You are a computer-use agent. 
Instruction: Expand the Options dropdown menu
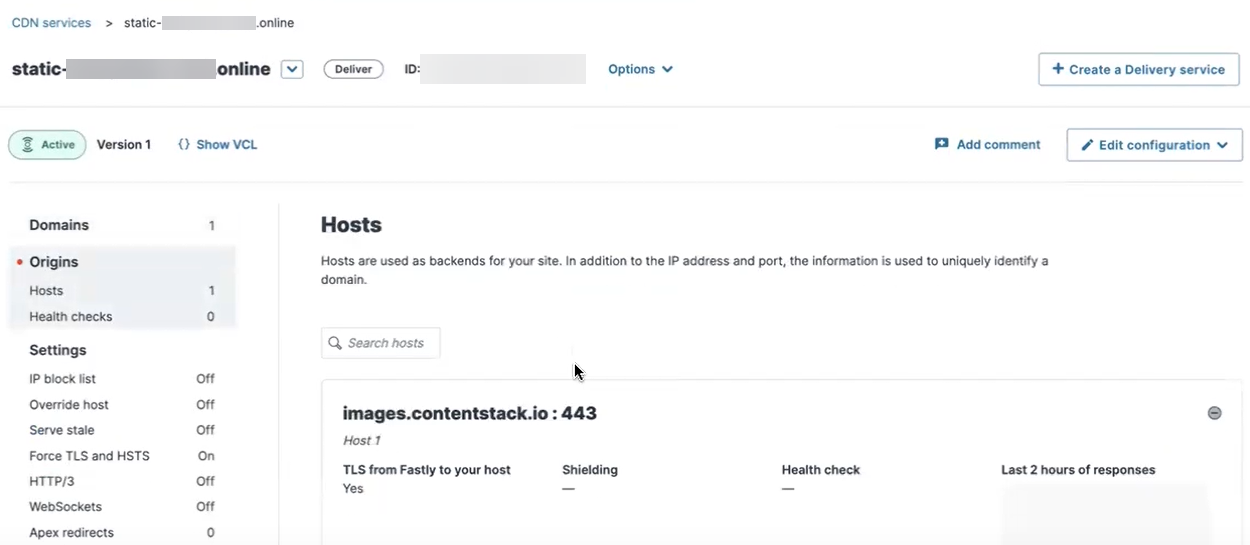(640, 70)
